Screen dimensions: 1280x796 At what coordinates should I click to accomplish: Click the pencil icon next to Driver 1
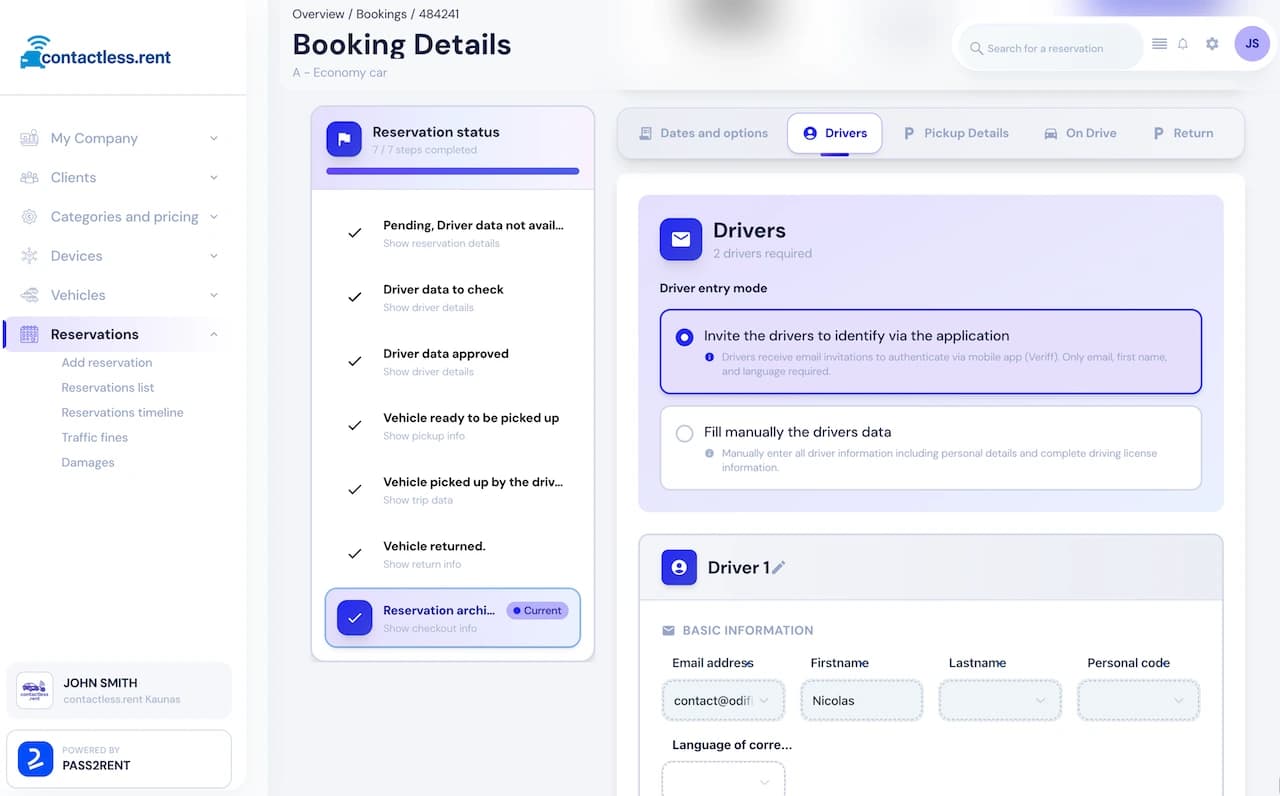(x=779, y=568)
